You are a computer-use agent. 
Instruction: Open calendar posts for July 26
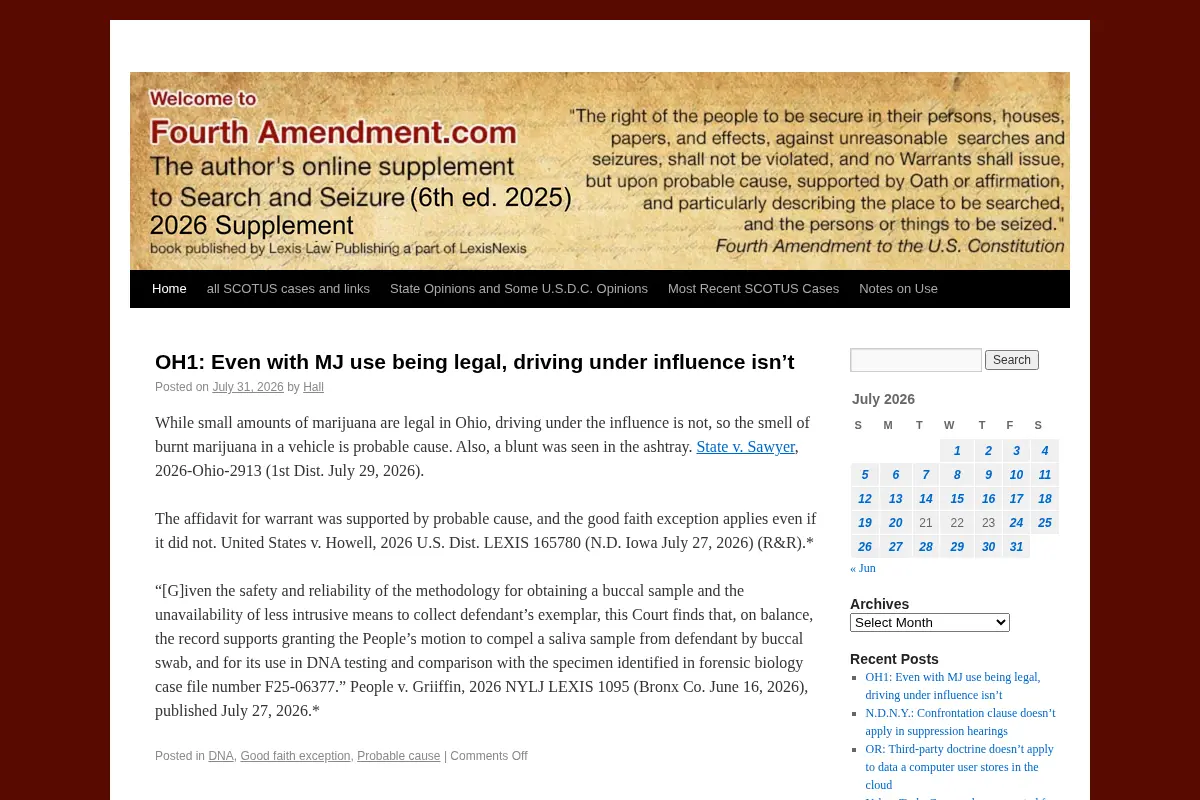[x=865, y=547]
